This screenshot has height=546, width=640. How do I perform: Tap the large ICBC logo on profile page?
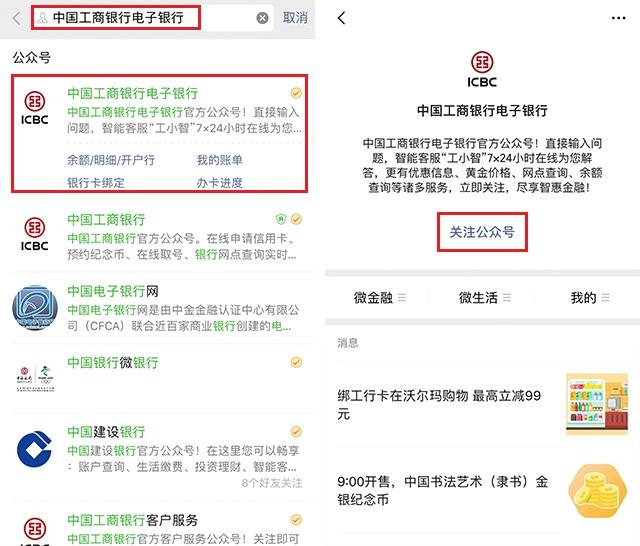coord(482,69)
